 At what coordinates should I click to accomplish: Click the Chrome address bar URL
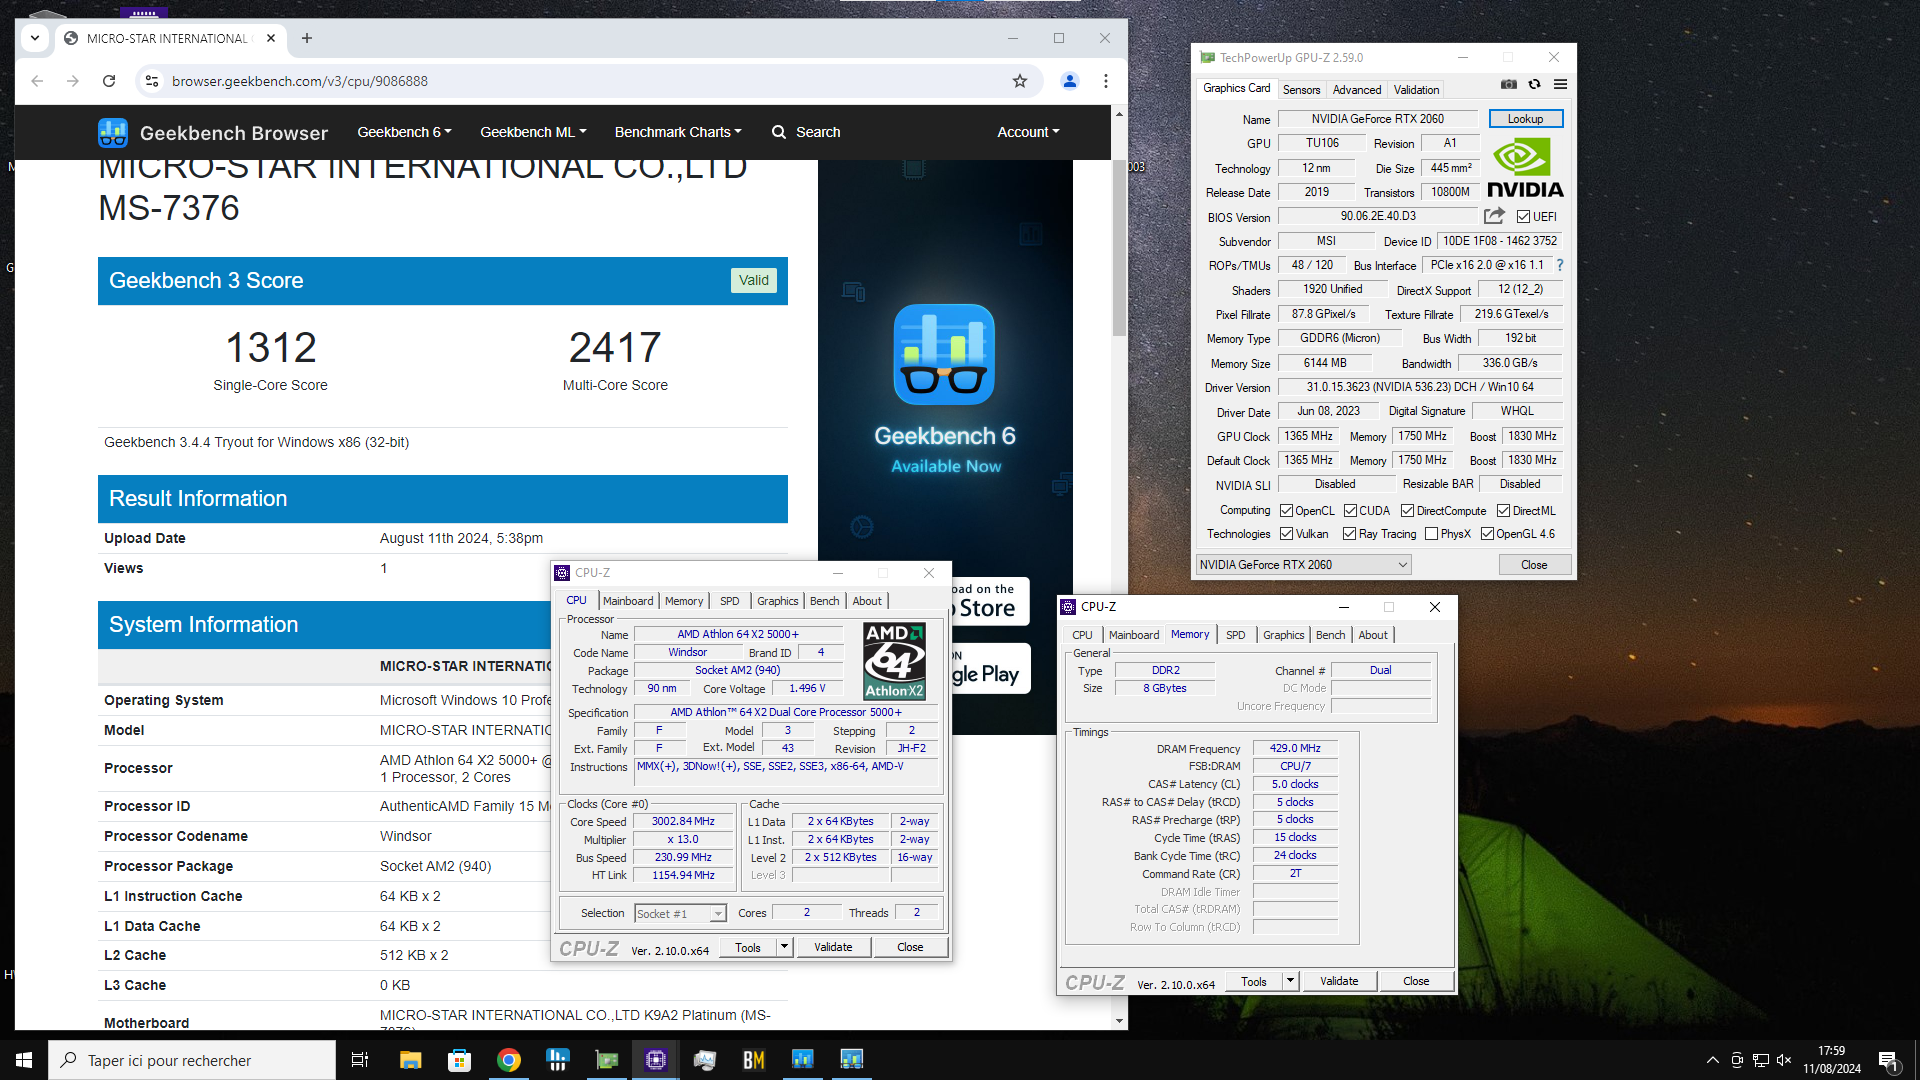(x=299, y=81)
